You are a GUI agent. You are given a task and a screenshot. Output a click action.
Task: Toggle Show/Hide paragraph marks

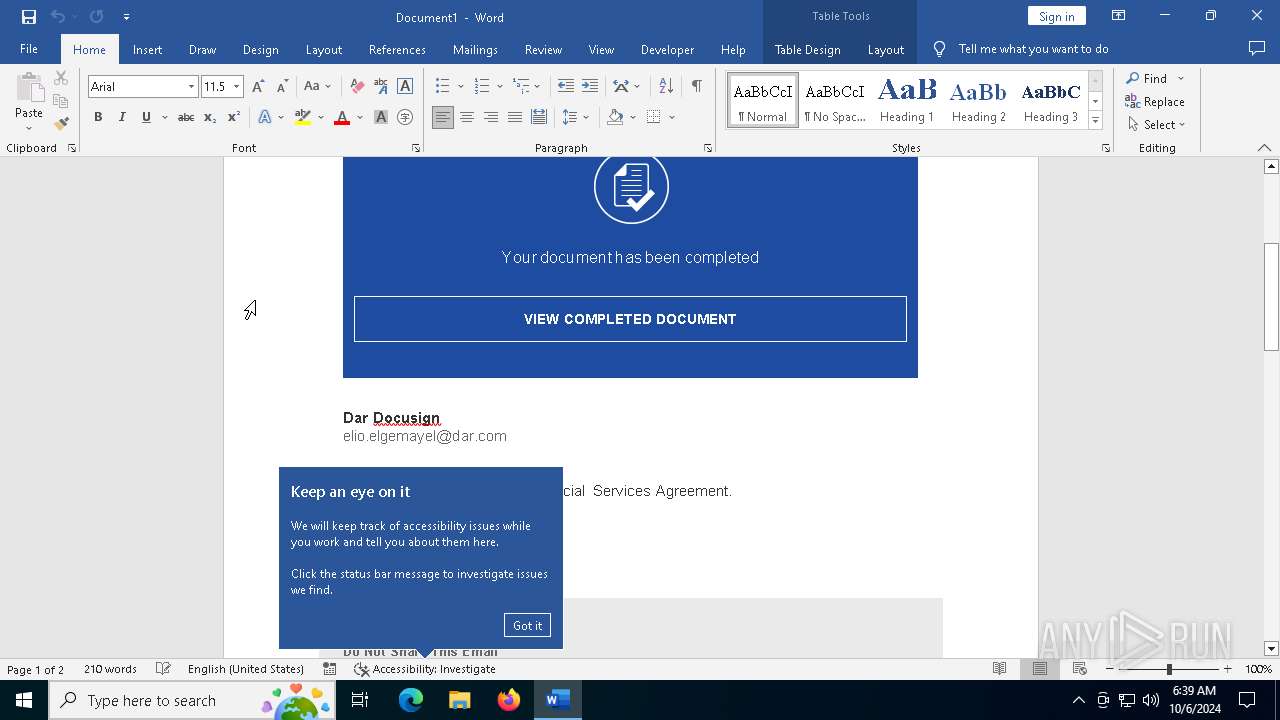click(x=696, y=87)
